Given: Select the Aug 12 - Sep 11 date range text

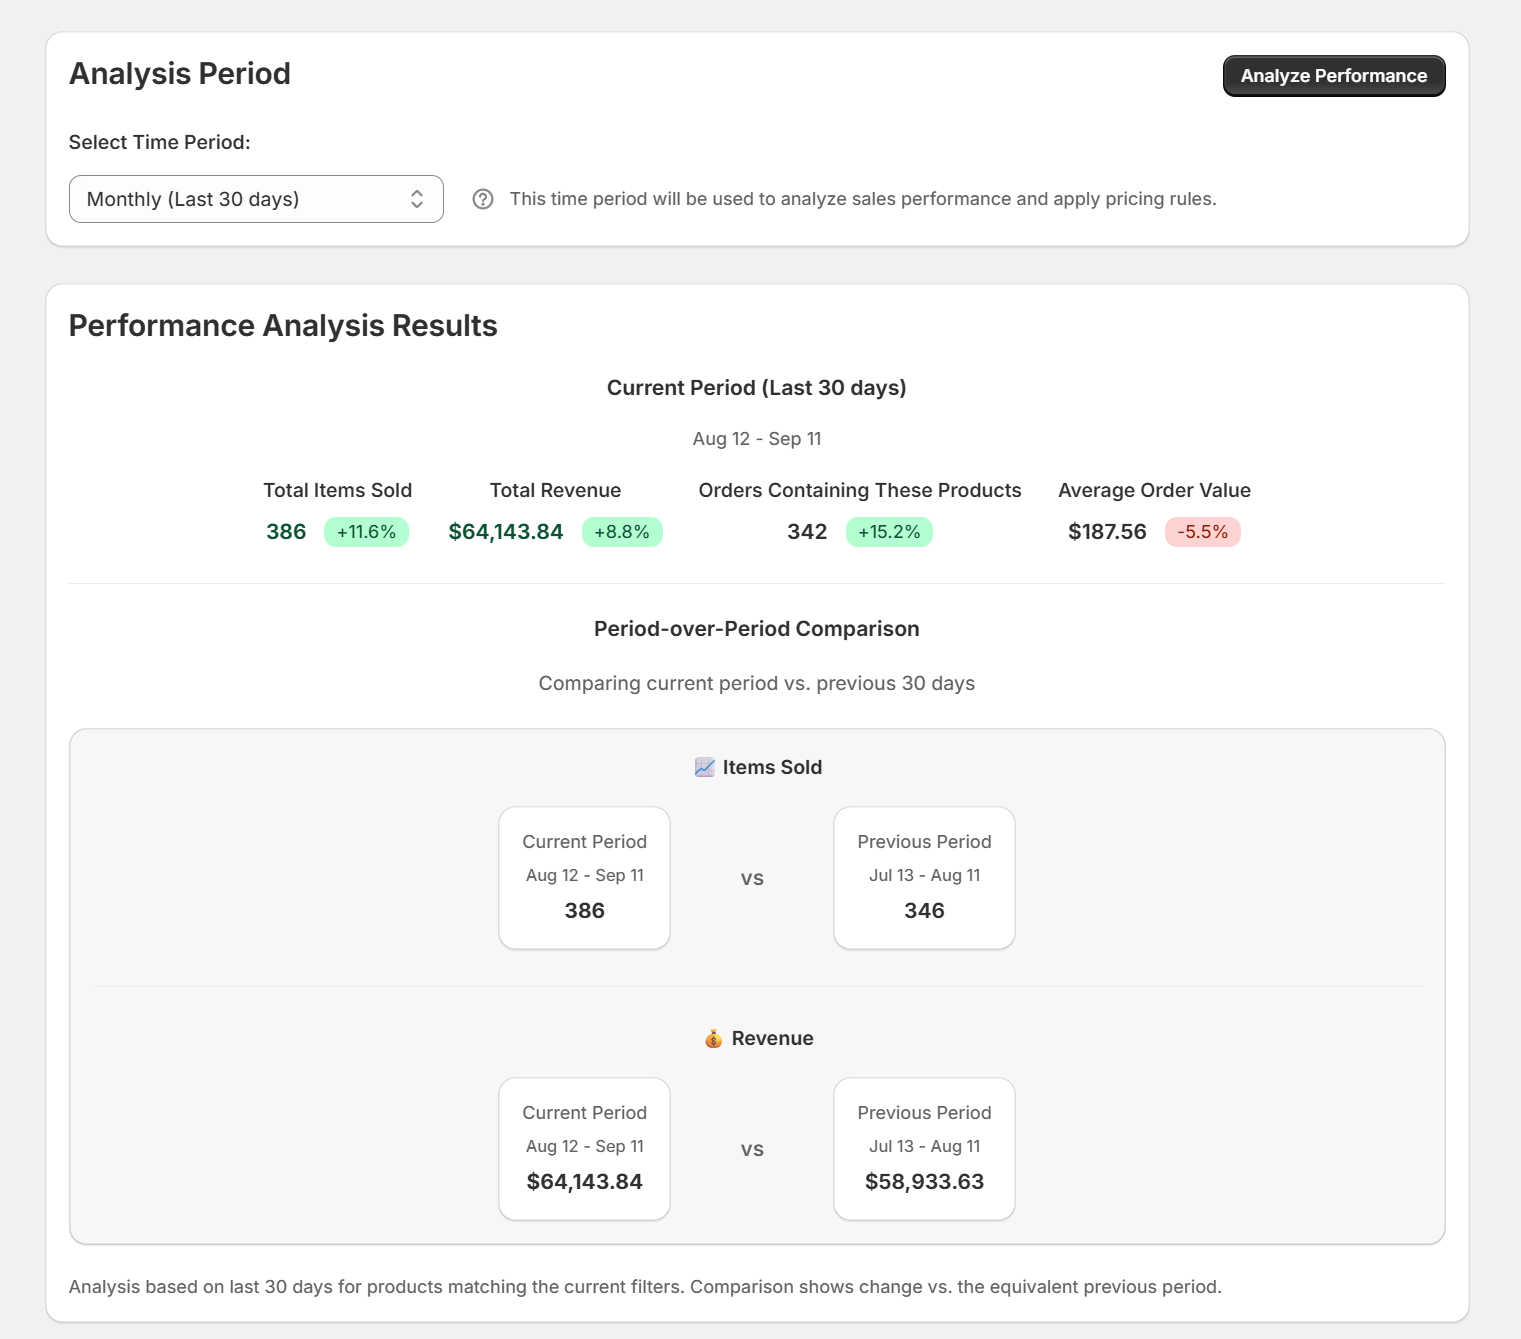Looking at the screenshot, I should pos(757,438).
